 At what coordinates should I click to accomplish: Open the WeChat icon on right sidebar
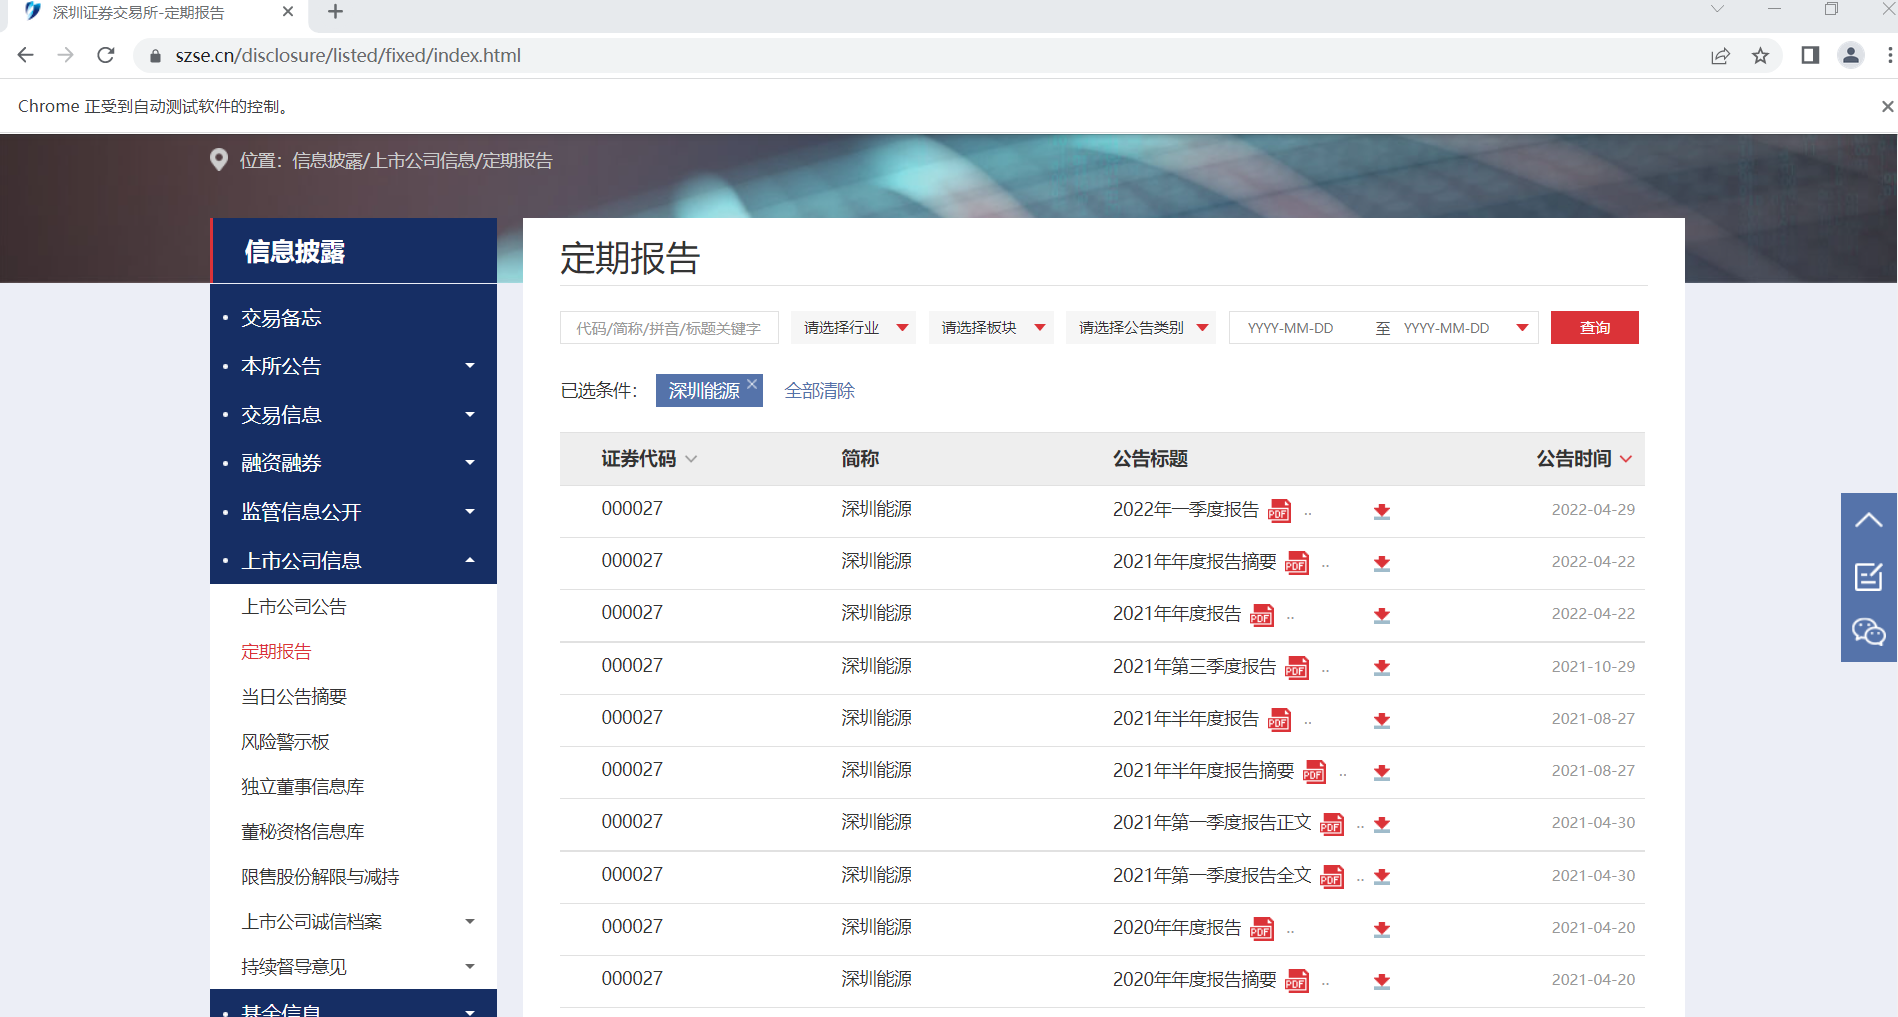point(1868,632)
